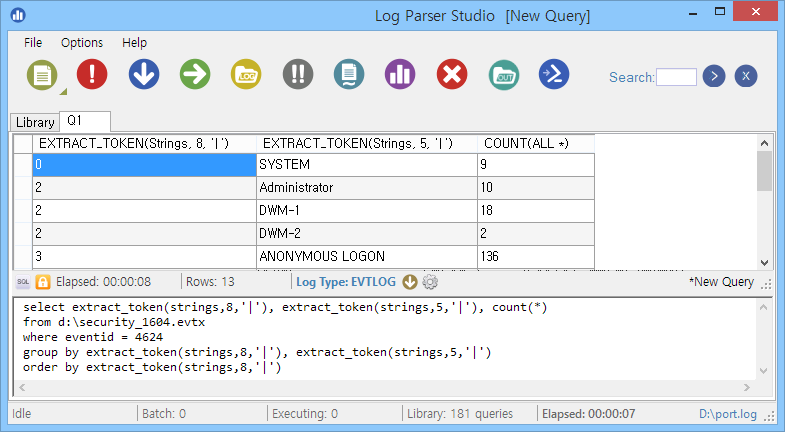Close the Log Parser Studio window
The height and width of the screenshot is (432, 785).
pyautogui.click(x=755, y=11)
